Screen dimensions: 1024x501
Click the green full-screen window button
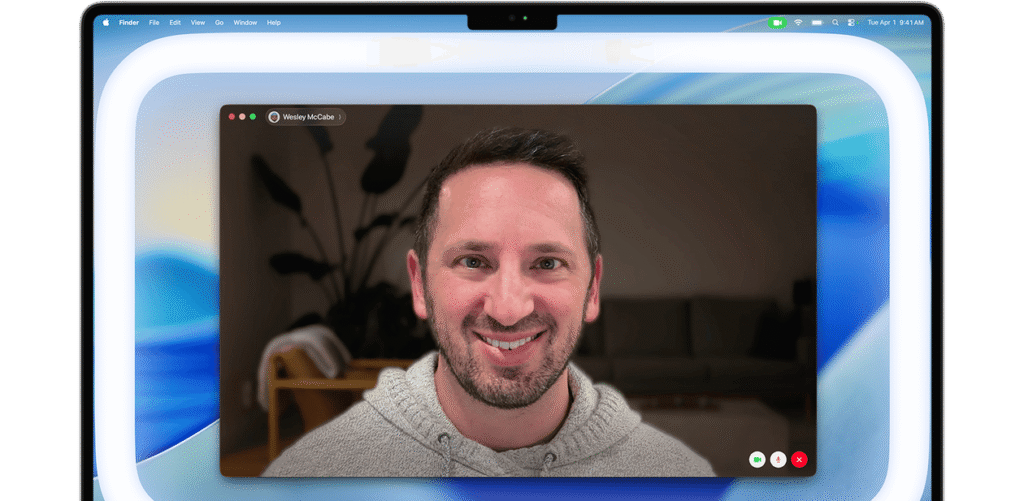coord(253,117)
